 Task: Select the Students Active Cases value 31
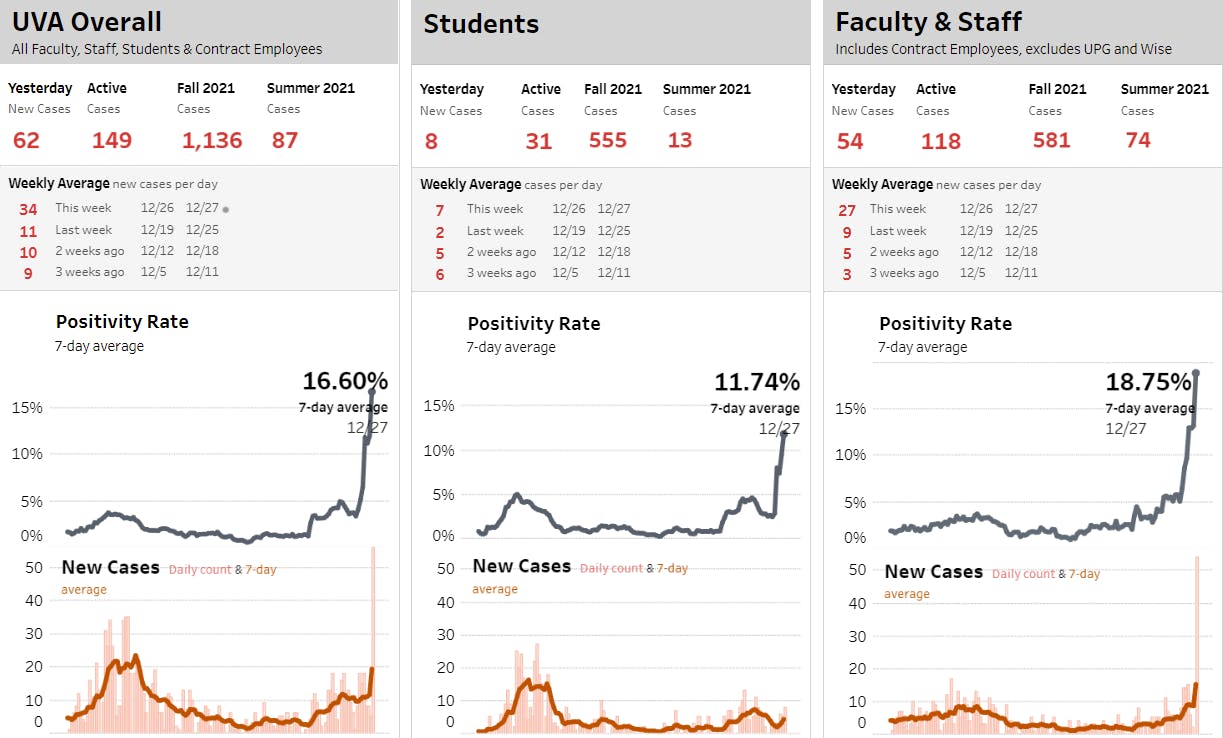pyautogui.click(x=539, y=141)
